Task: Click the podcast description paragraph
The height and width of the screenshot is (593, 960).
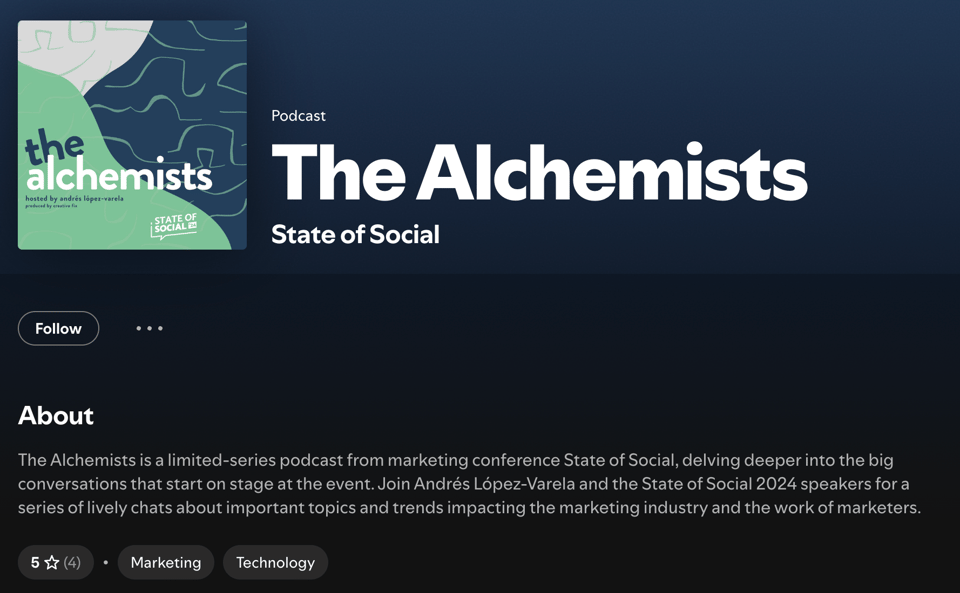Action: [468, 484]
